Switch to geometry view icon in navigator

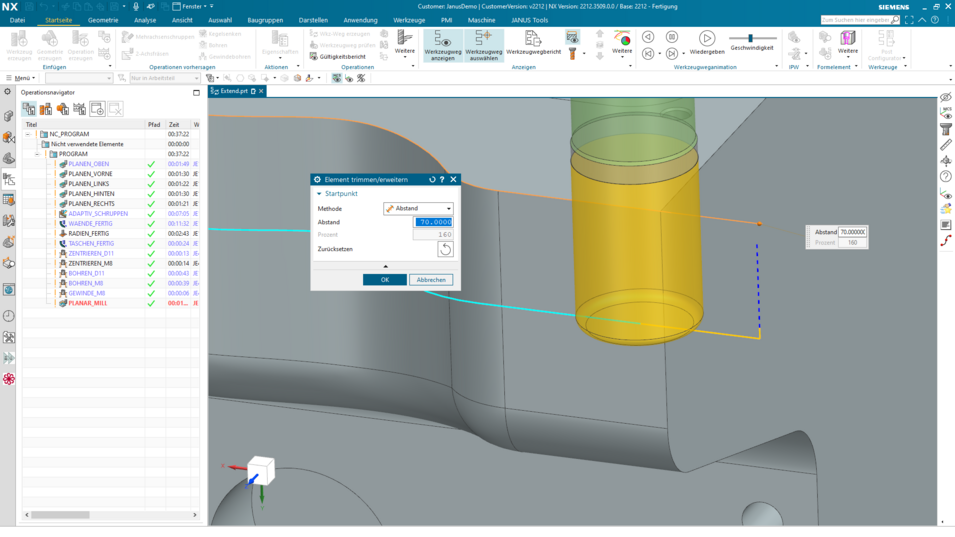(x=63, y=109)
